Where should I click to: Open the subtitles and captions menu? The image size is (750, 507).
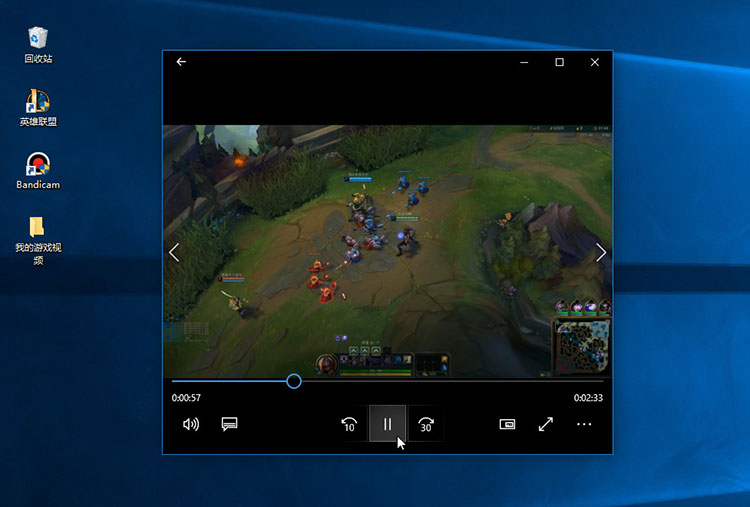pos(229,424)
